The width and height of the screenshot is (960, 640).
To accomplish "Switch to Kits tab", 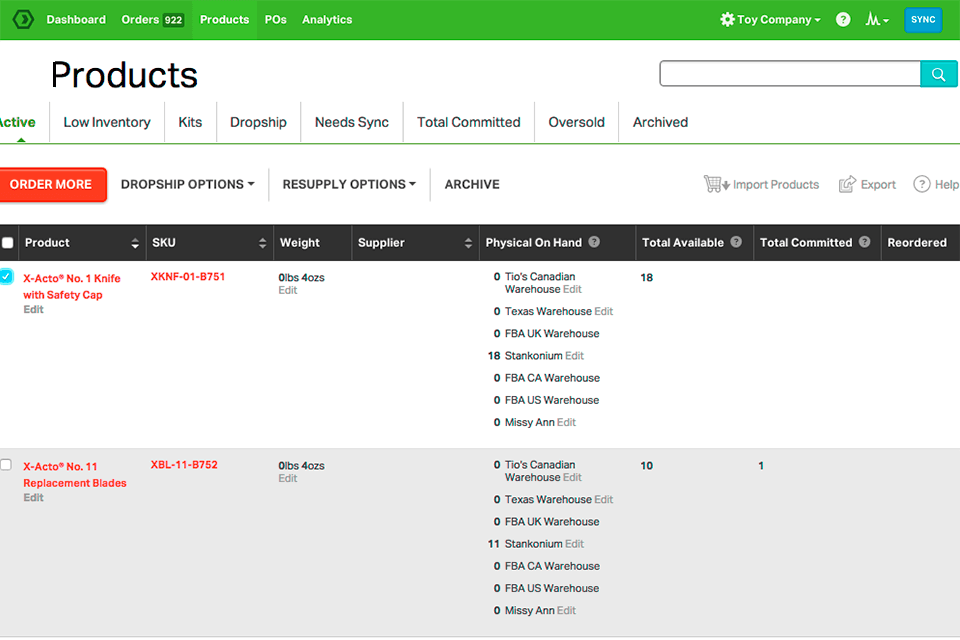I will click(x=190, y=122).
